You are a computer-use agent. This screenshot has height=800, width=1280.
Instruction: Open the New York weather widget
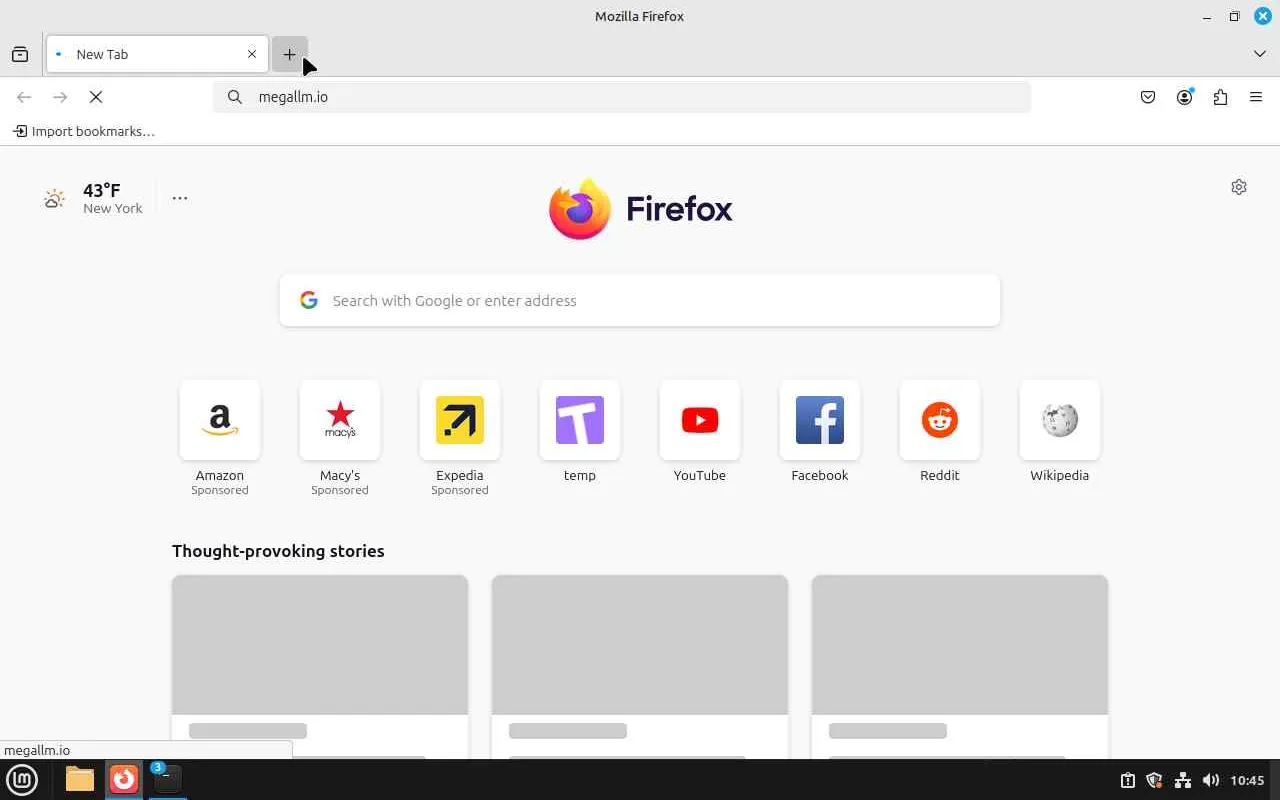pyautogui.click(x=93, y=198)
